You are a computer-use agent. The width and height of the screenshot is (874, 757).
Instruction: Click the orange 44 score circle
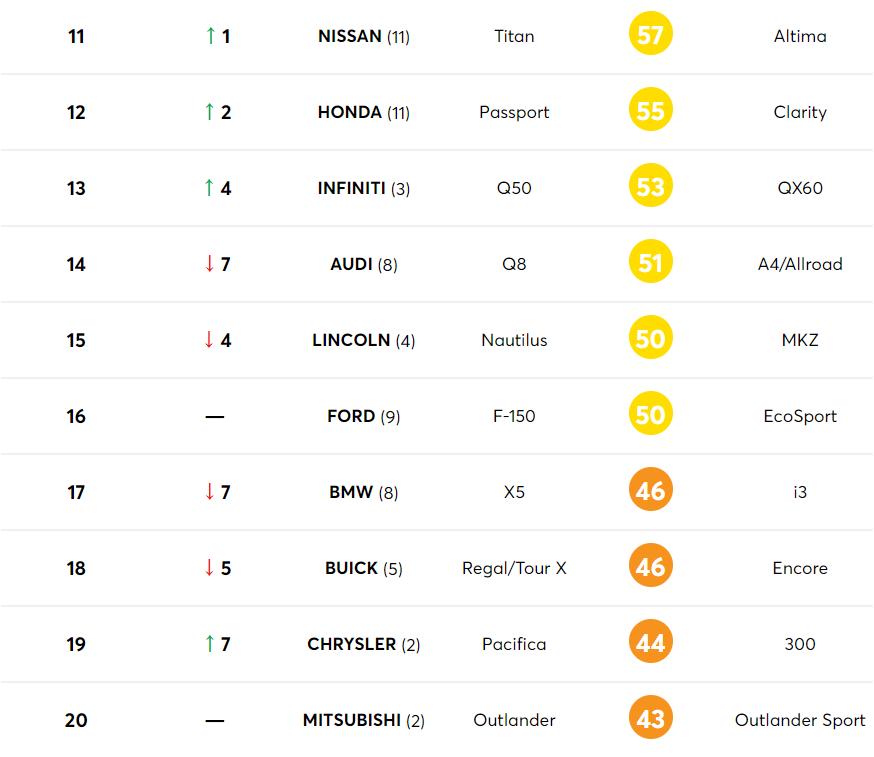tap(650, 643)
